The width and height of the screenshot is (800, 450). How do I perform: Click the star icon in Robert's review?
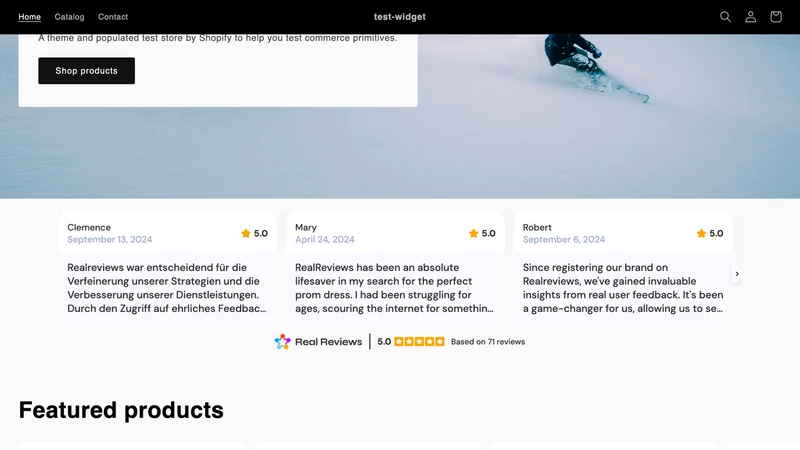point(701,233)
